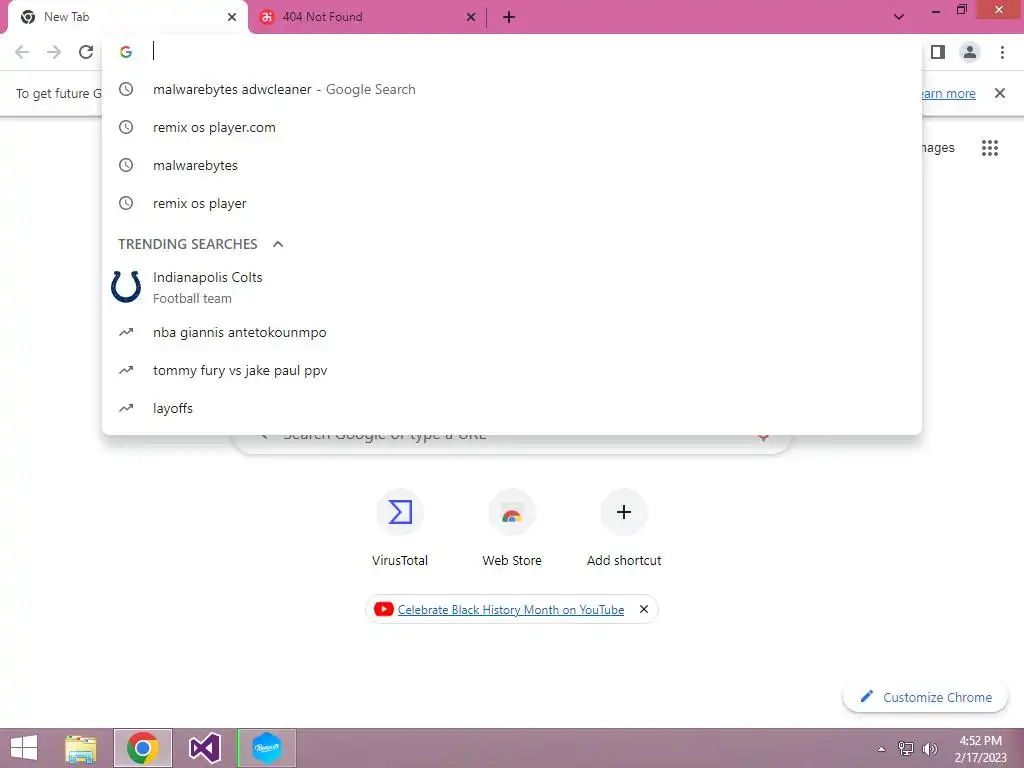The height and width of the screenshot is (768, 1024).
Task: Open the Chrome three-dot menu
Action: pyautogui.click(x=1002, y=52)
